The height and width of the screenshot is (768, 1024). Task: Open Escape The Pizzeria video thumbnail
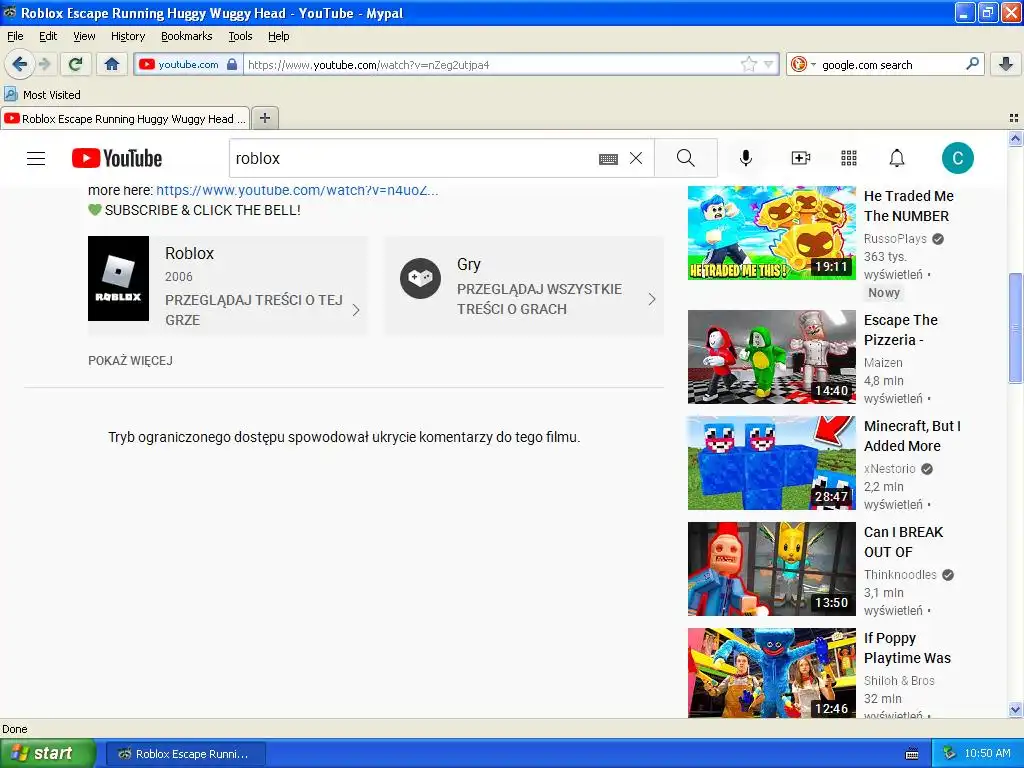771,357
